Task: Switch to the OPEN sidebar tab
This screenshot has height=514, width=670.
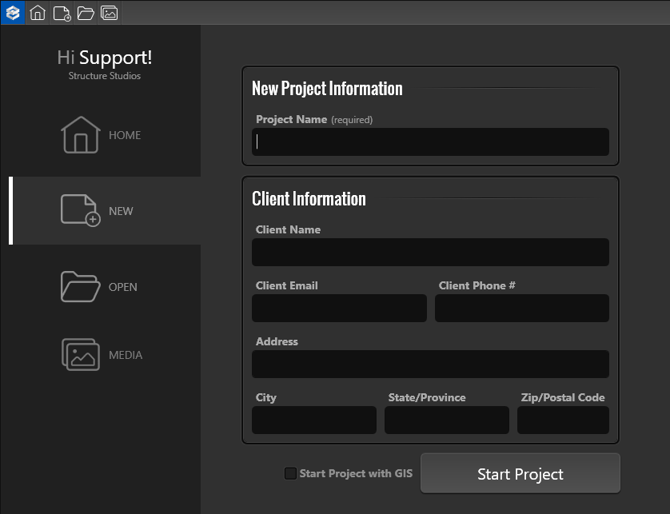Action: point(123,287)
